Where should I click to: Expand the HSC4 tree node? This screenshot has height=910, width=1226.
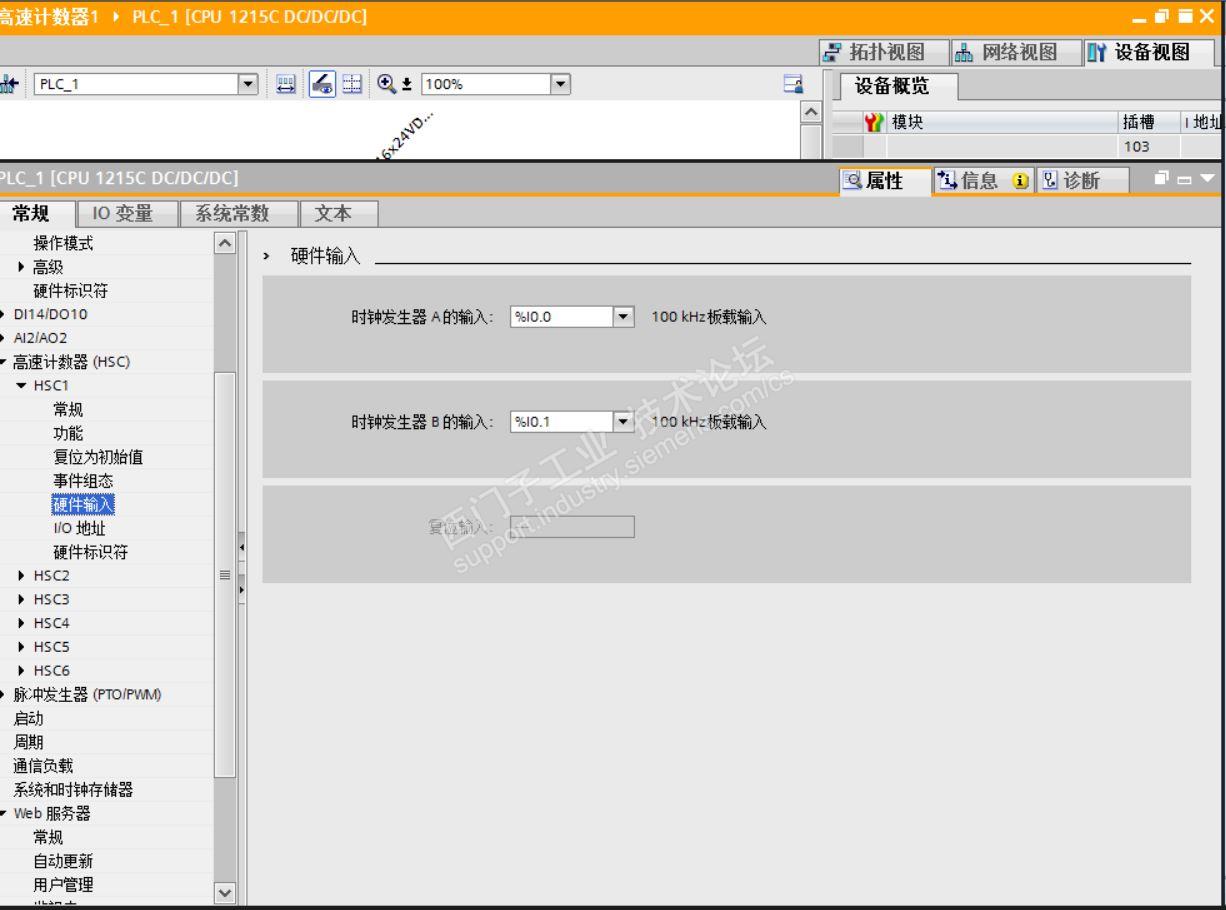point(22,623)
